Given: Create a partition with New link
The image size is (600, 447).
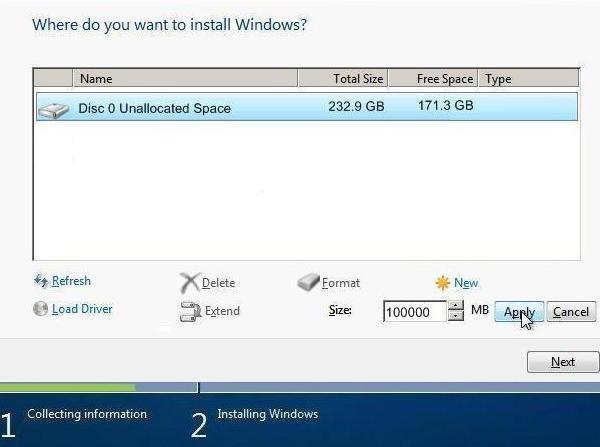Looking at the screenshot, I should (466, 283).
